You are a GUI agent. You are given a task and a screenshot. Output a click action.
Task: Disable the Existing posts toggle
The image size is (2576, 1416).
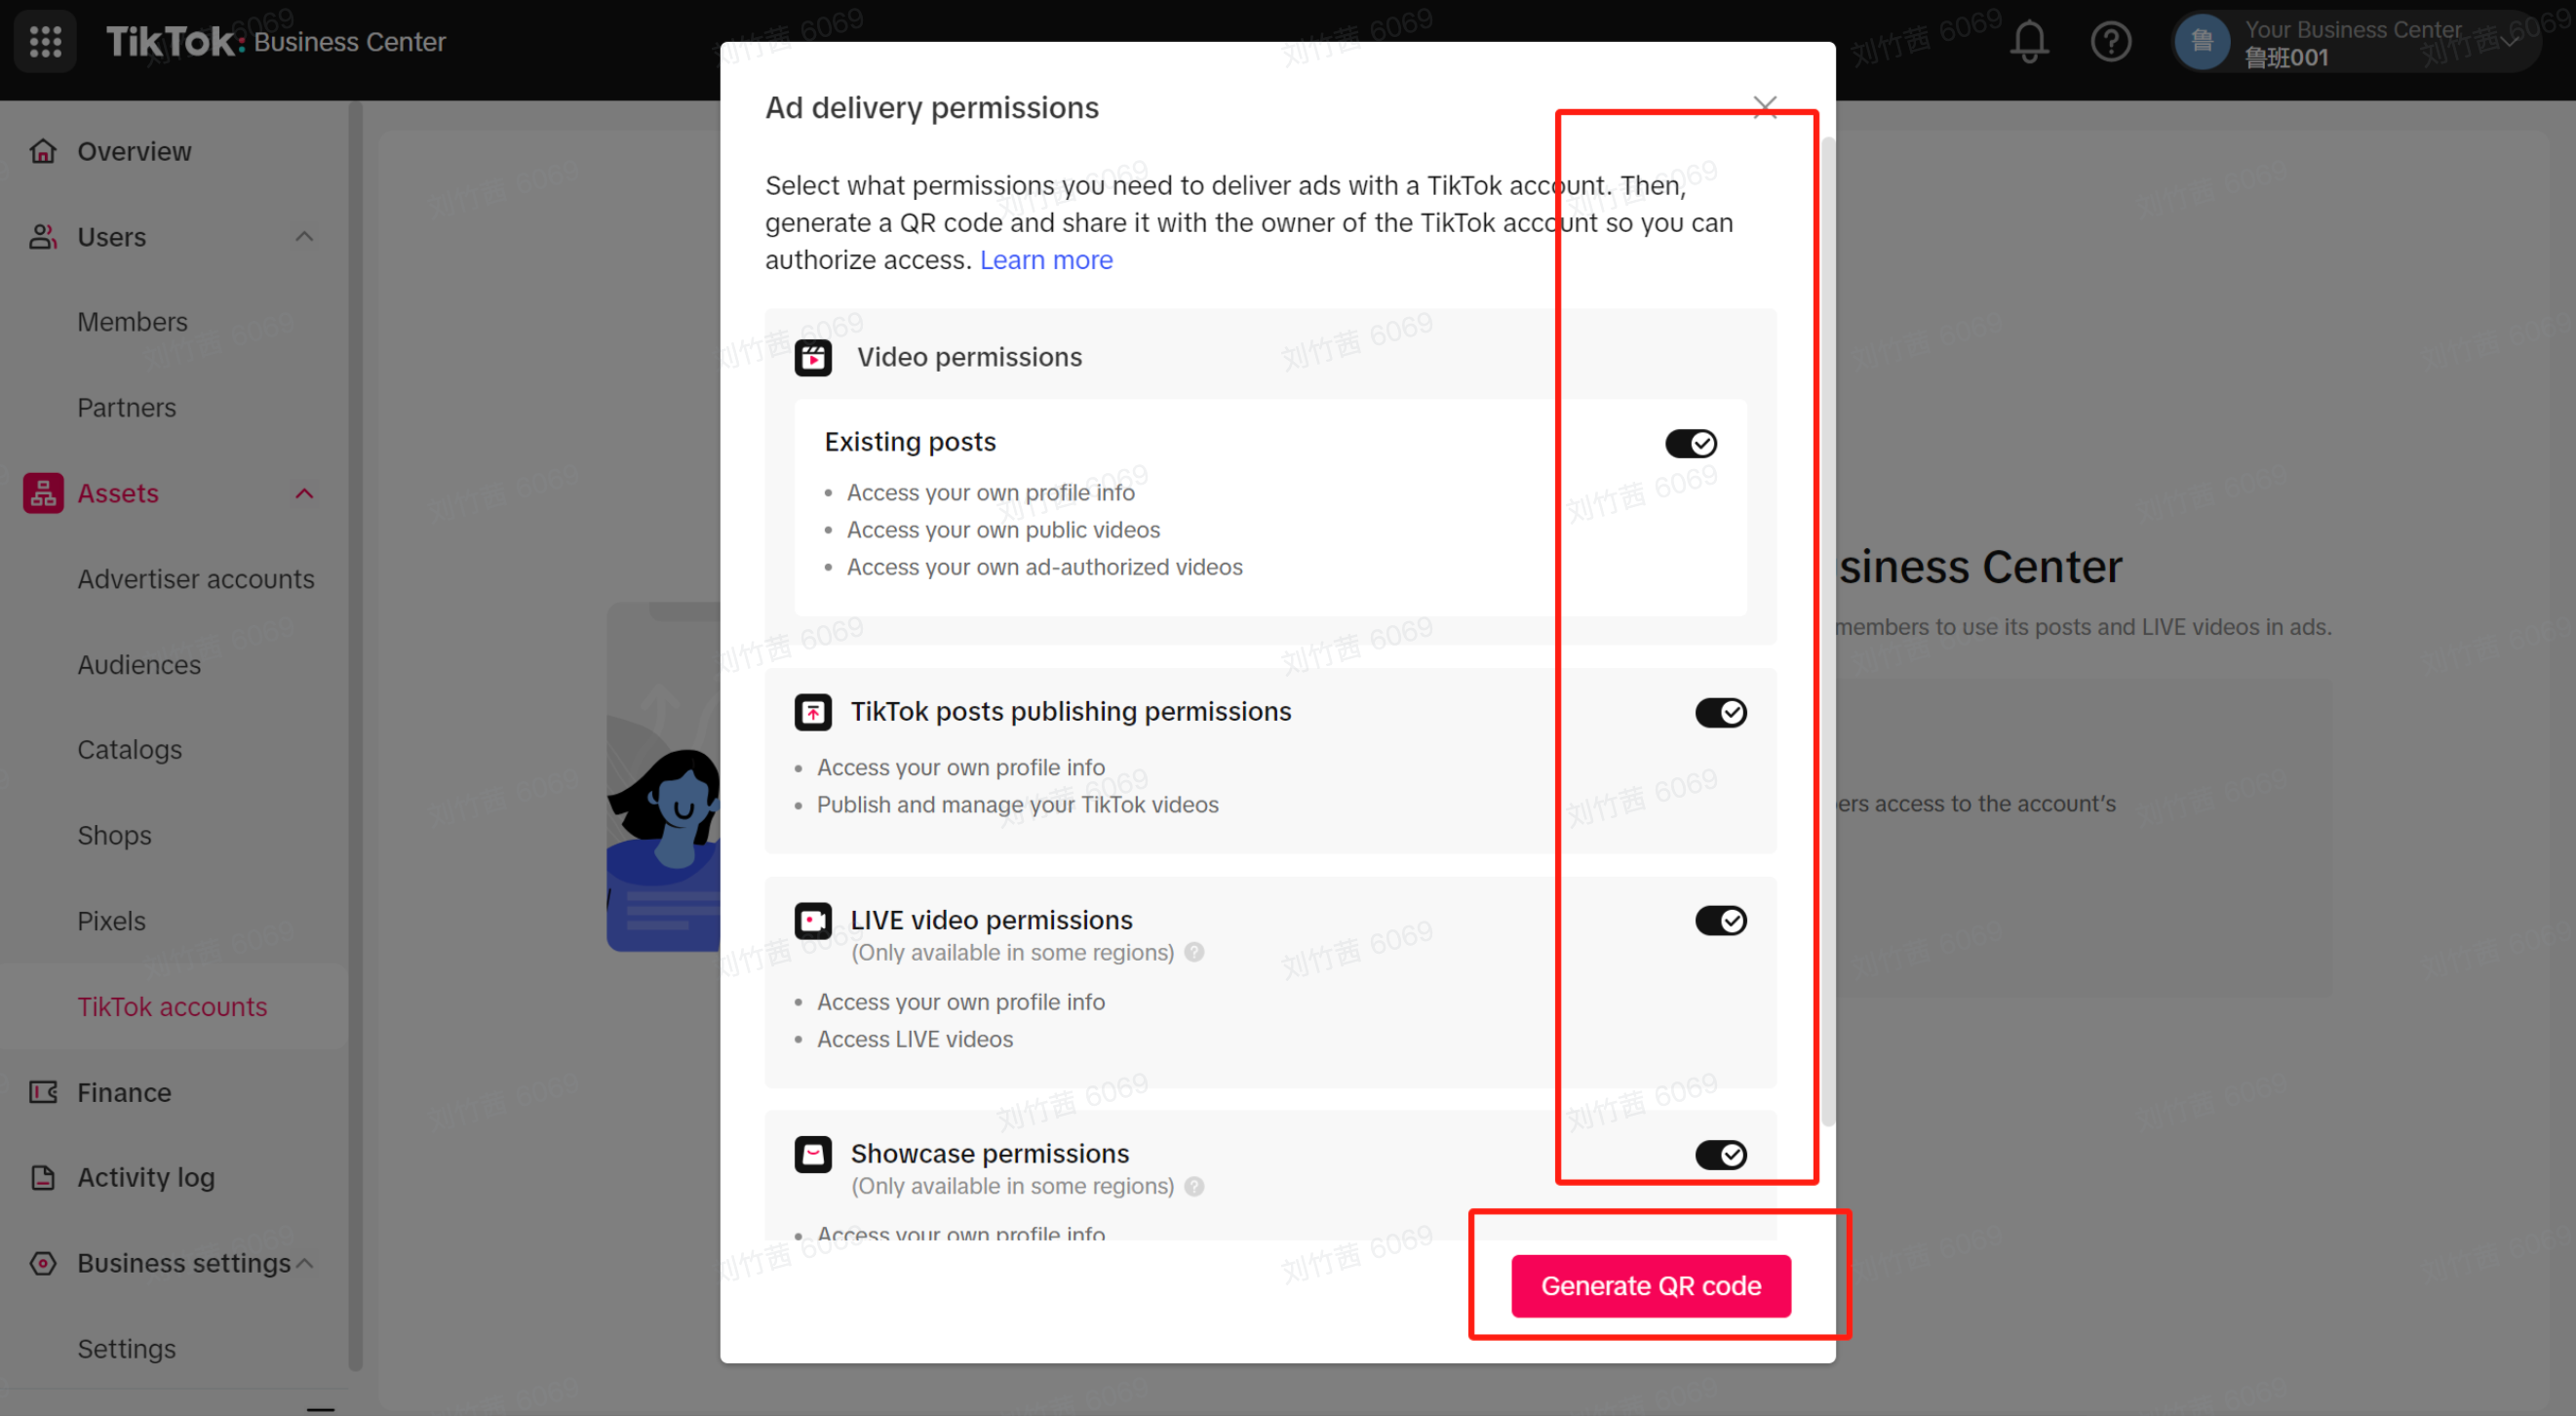point(1691,443)
